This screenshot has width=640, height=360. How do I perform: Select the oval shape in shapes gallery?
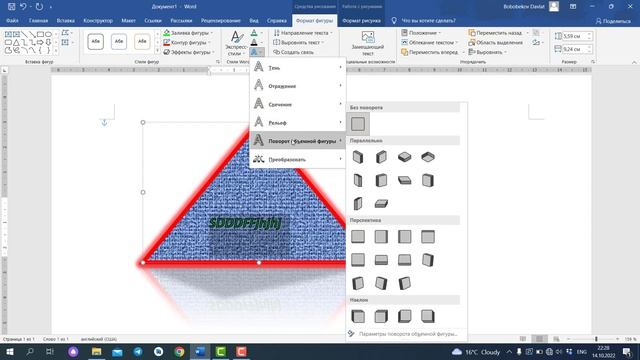49,34
